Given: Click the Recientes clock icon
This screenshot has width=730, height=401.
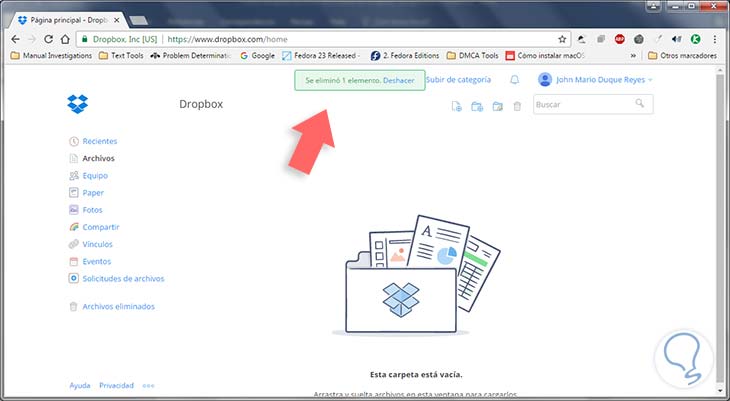Looking at the screenshot, I should coord(74,141).
